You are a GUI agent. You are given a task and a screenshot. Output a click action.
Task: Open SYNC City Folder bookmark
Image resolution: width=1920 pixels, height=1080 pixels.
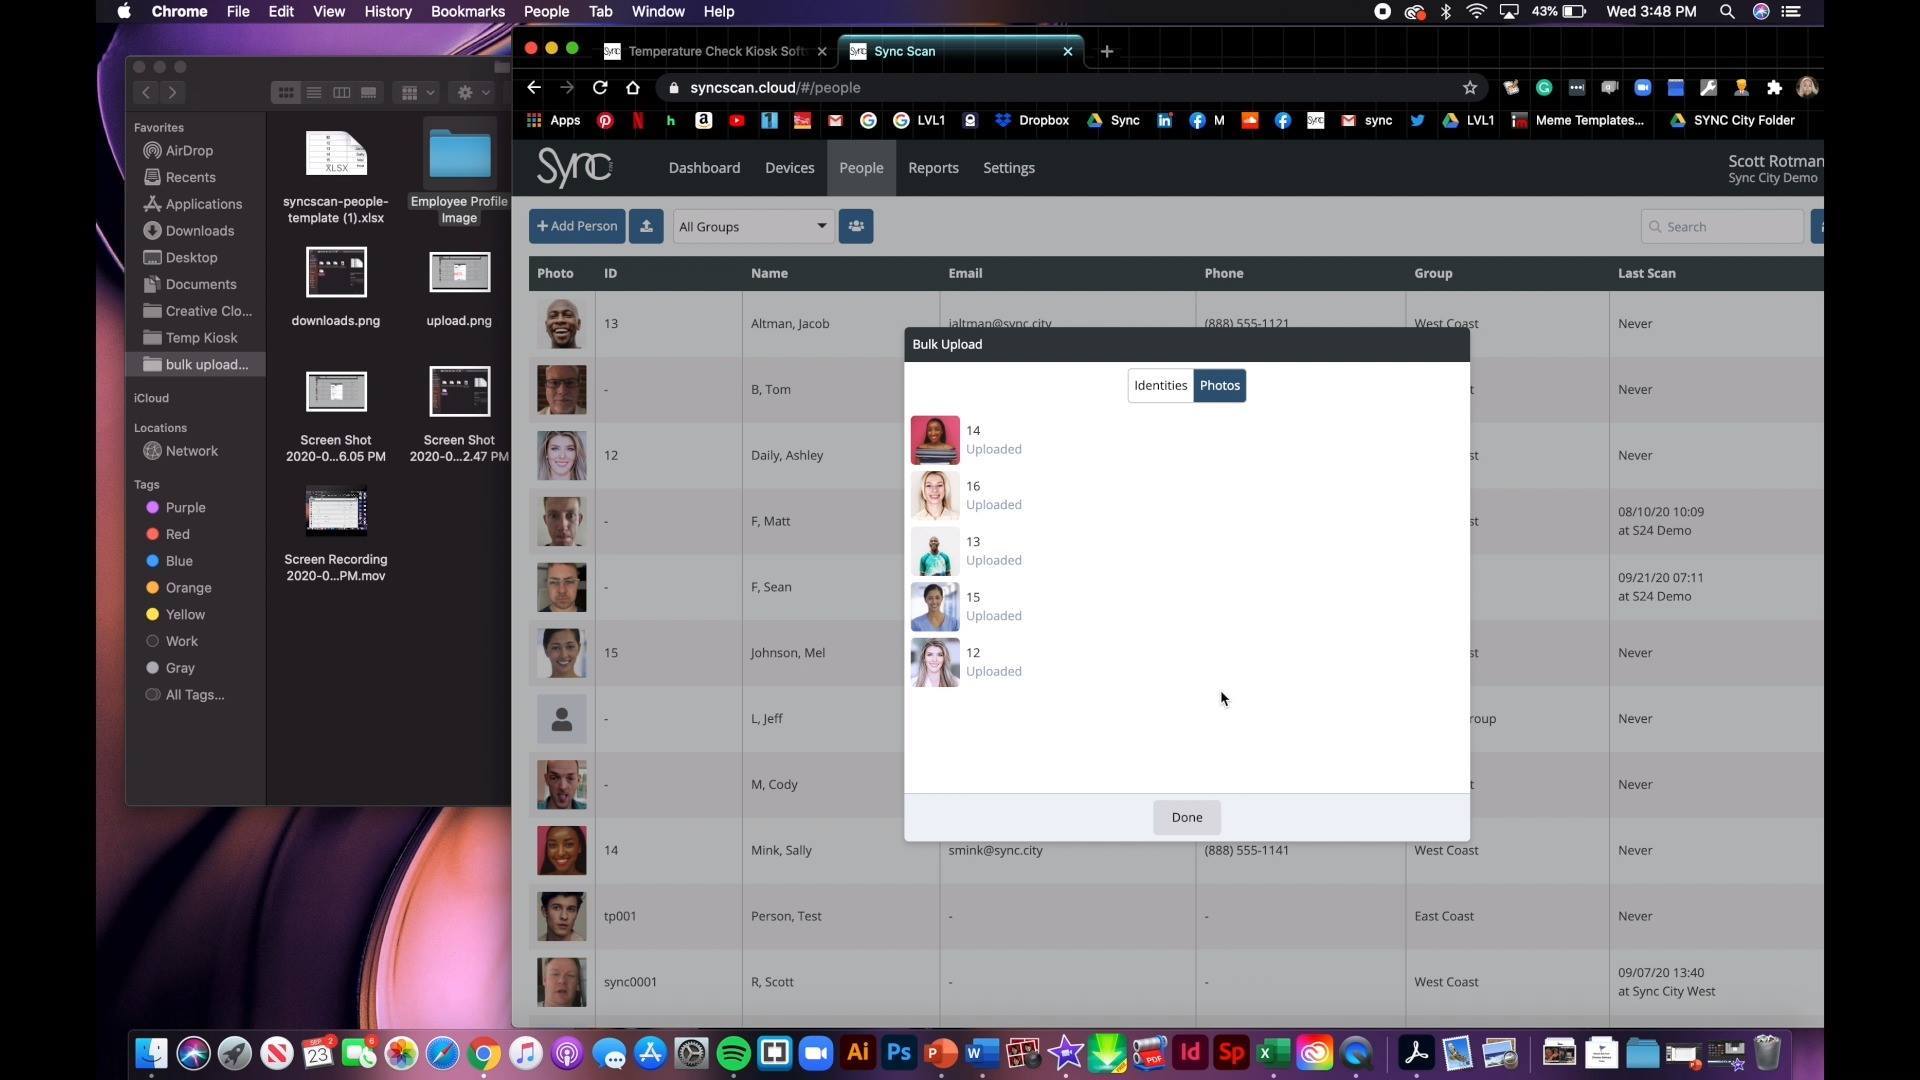pyautogui.click(x=1732, y=120)
